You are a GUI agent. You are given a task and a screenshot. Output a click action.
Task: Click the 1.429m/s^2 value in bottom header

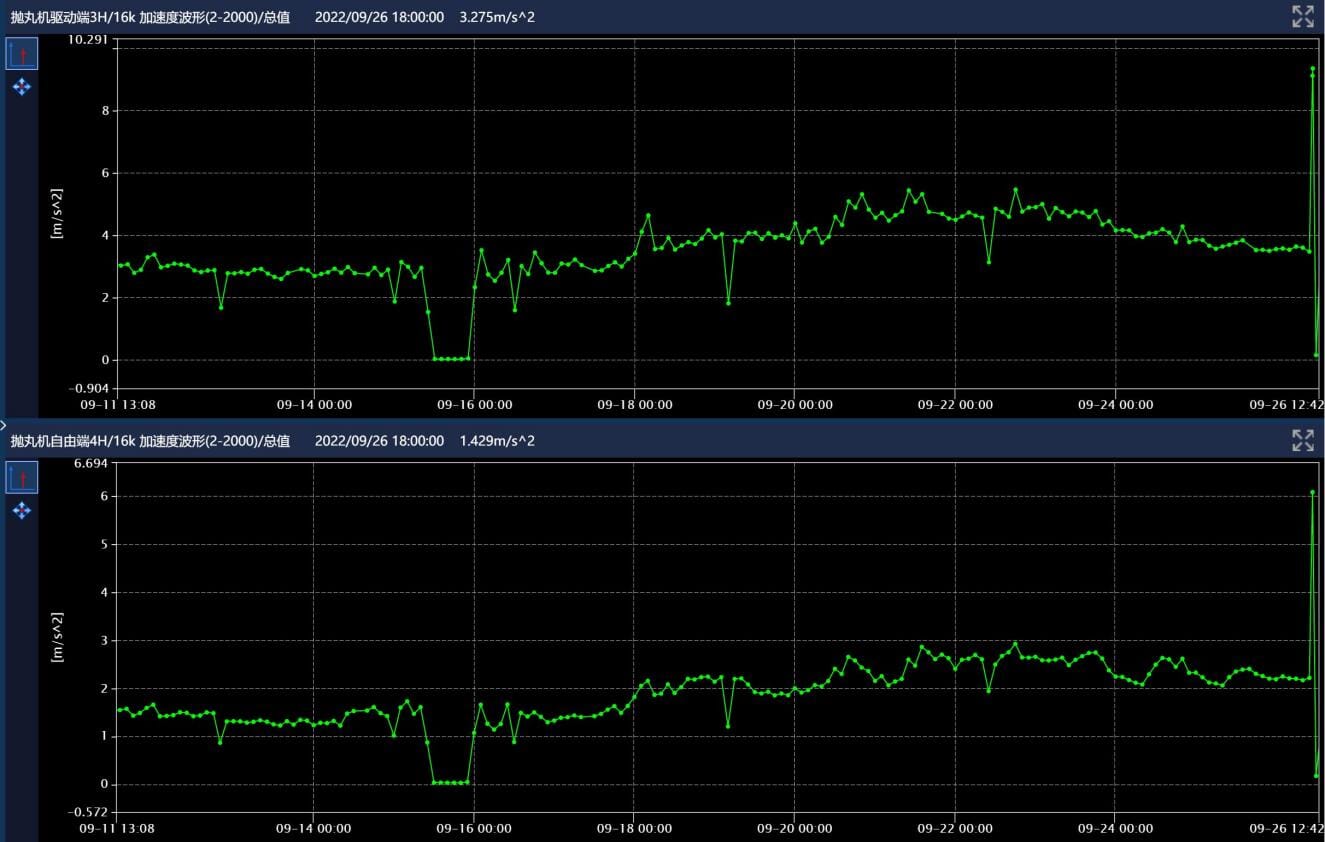click(x=497, y=441)
